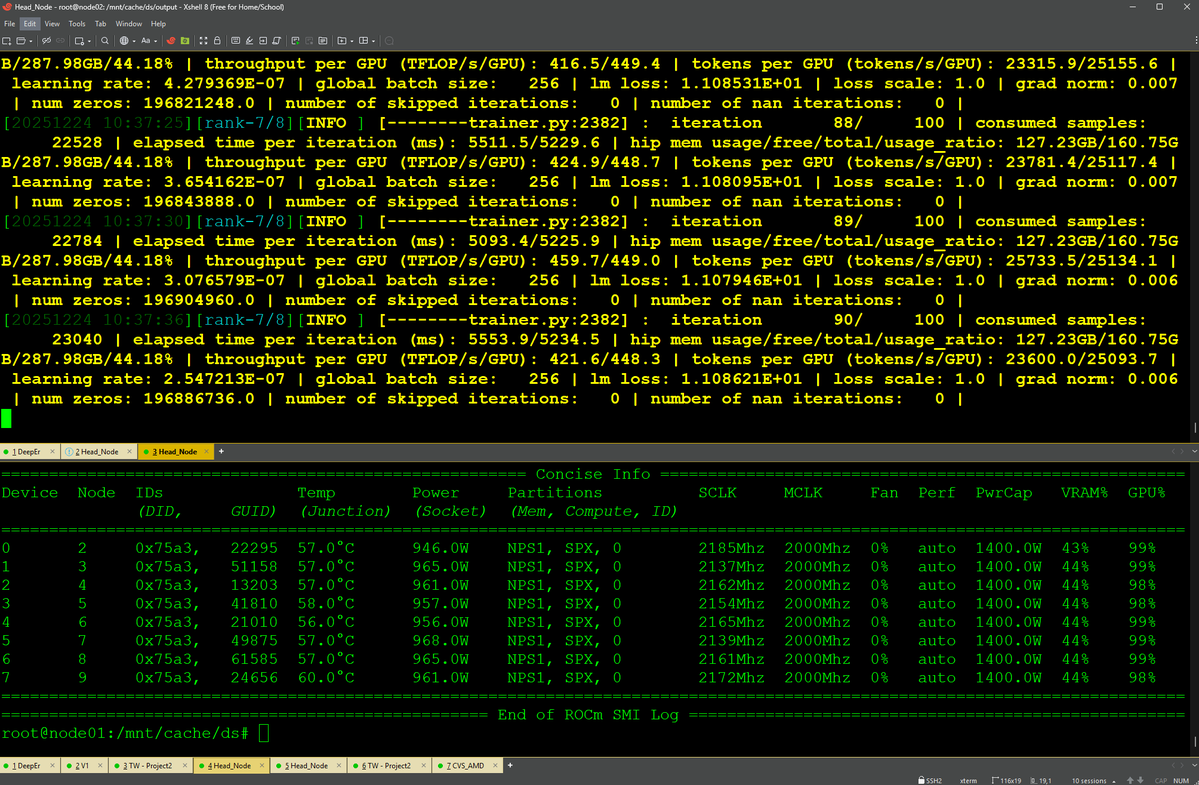Toggle full screen mode icon

(203, 41)
